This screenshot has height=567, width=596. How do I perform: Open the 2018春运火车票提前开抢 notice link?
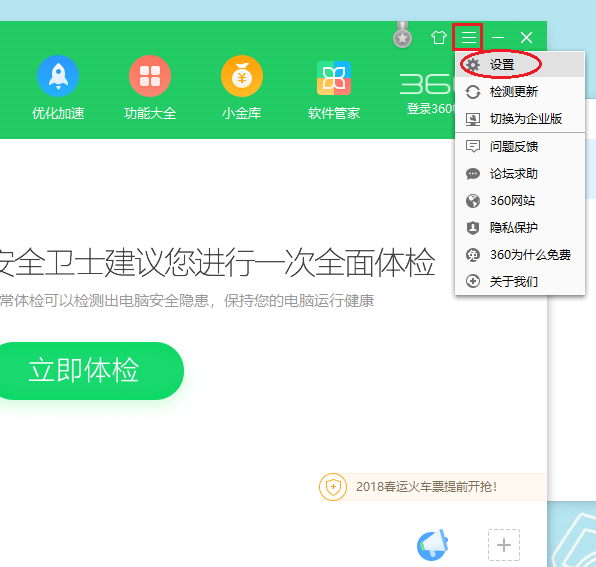(426, 487)
